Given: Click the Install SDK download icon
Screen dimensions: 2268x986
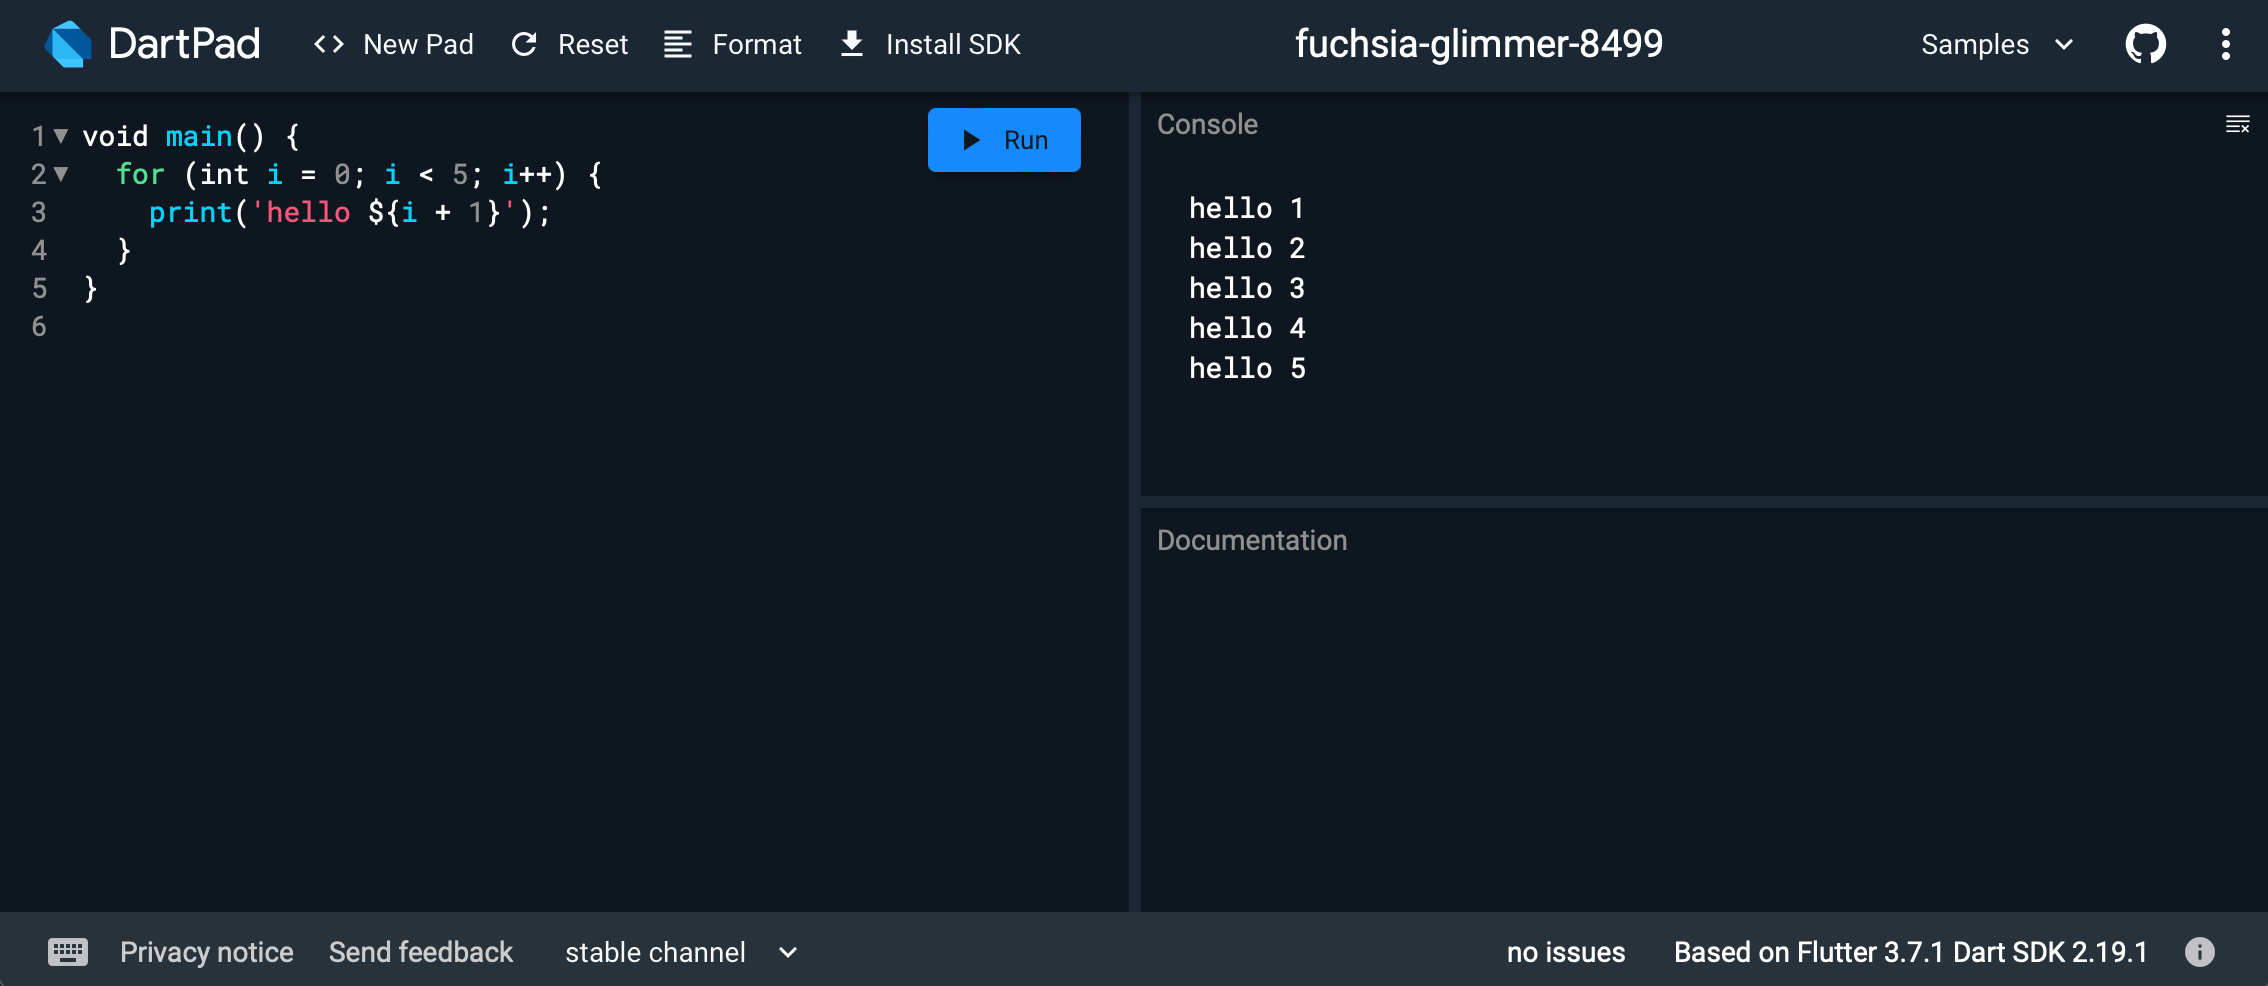Looking at the screenshot, I should point(851,44).
